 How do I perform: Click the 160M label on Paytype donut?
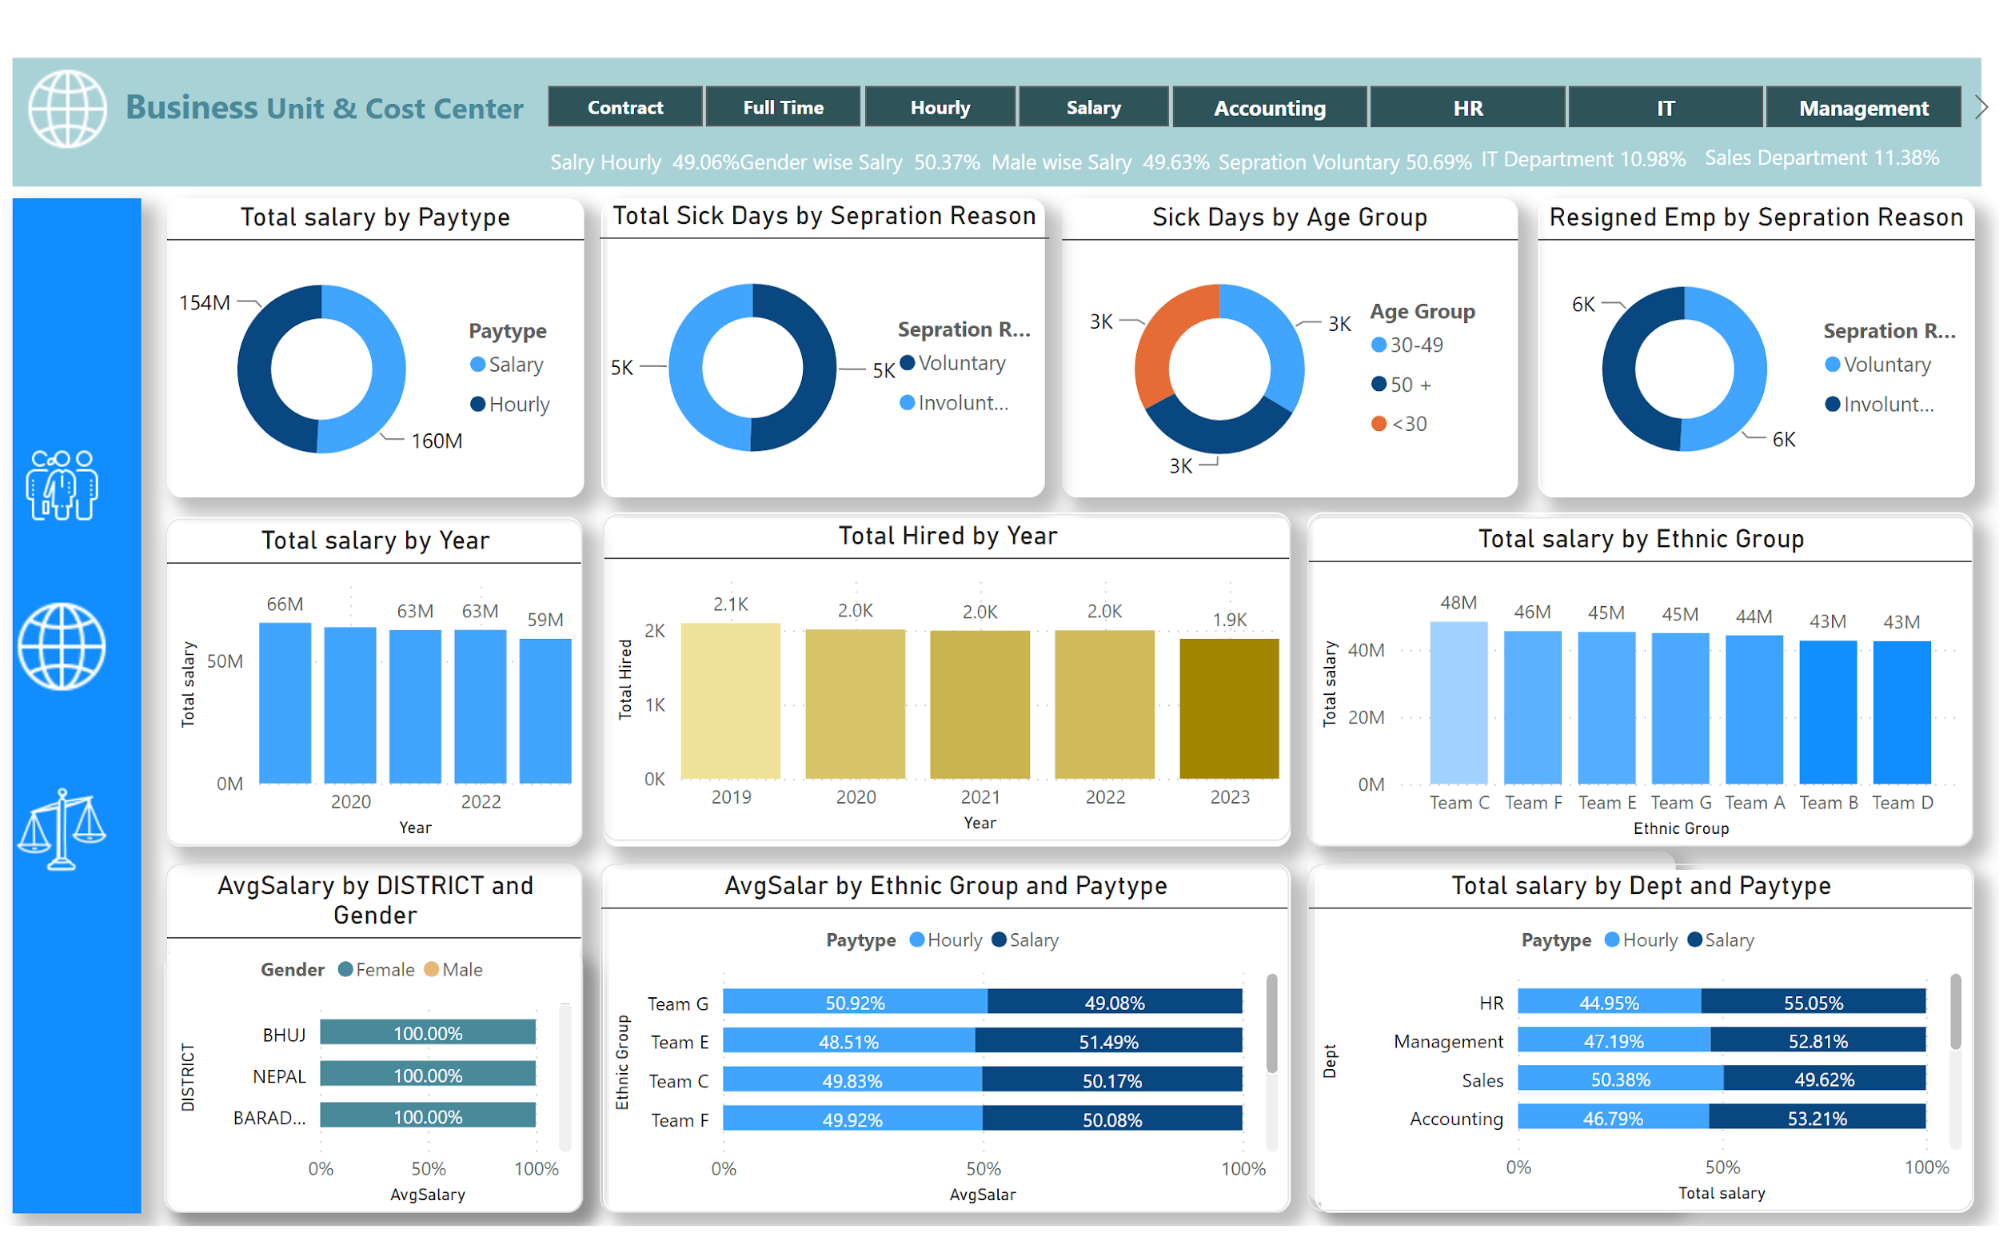(437, 441)
